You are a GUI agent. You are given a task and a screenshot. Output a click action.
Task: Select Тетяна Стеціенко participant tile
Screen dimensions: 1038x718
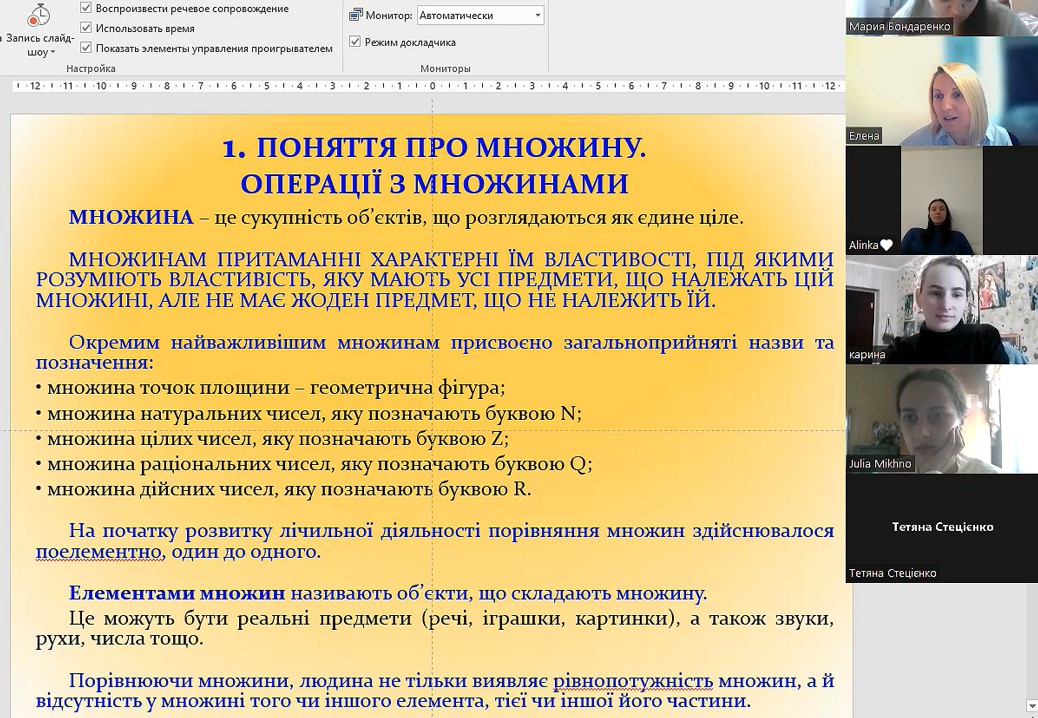pyautogui.click(x=941, y=528)
